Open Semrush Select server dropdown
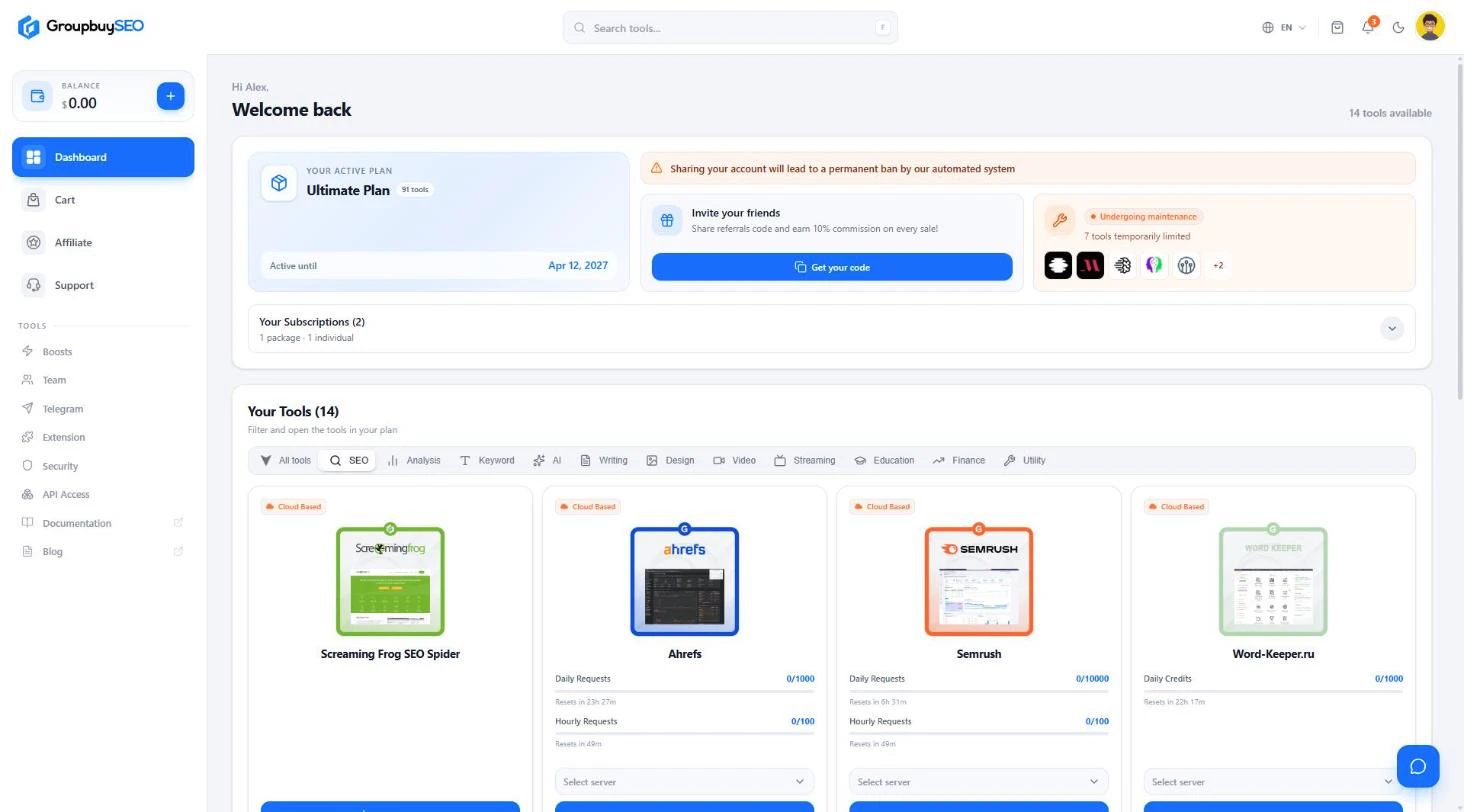Screen dimensions: 1464x812 (979, 782)
